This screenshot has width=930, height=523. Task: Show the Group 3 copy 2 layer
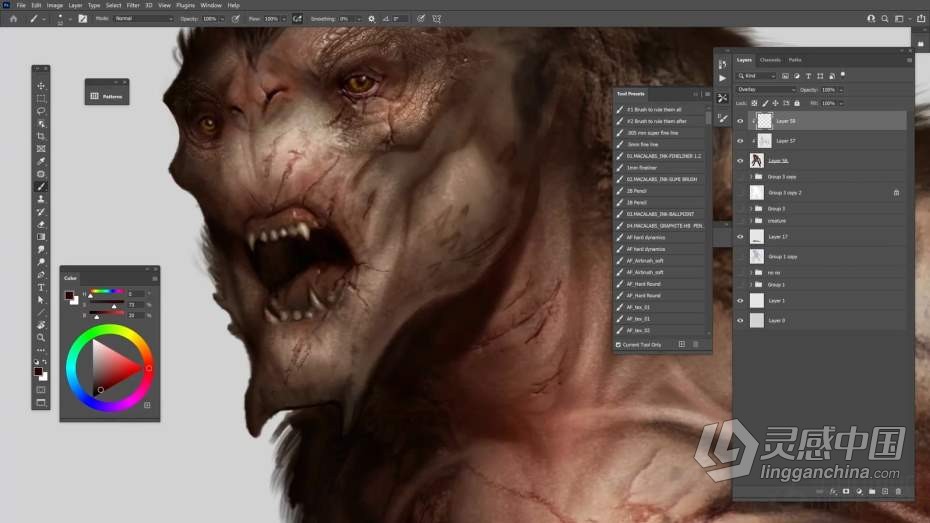[x=740, y=193]
